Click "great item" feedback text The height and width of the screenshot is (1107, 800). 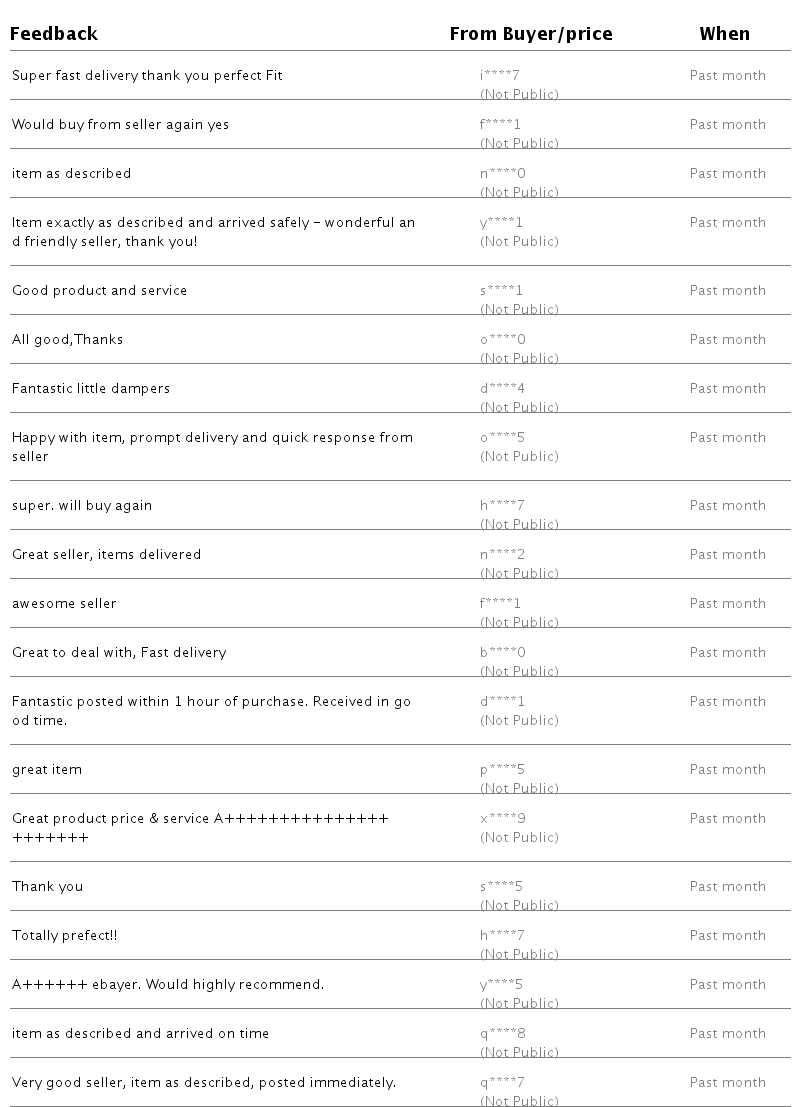pos(47,770)
